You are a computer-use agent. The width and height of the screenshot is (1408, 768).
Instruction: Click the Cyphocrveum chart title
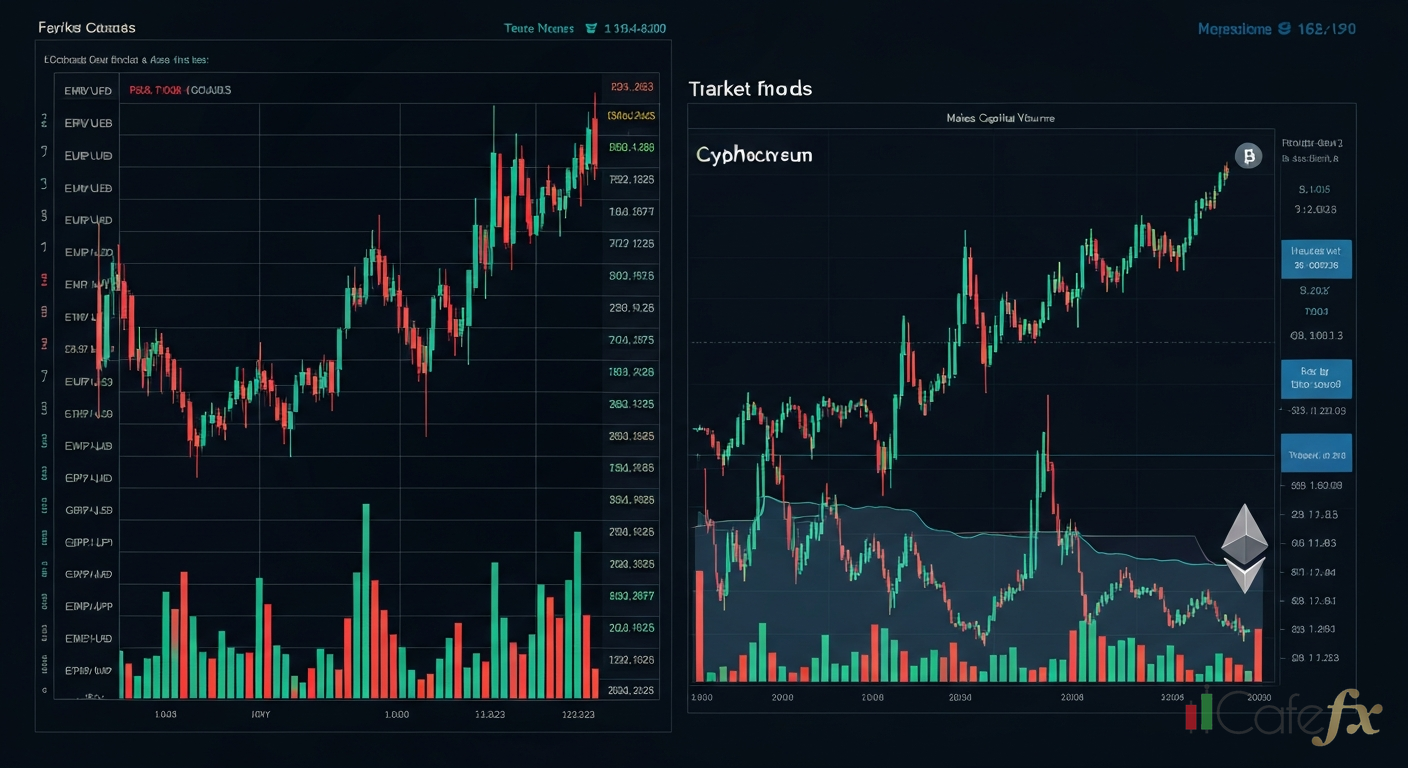pyautogui.click(x=754, y=156)
